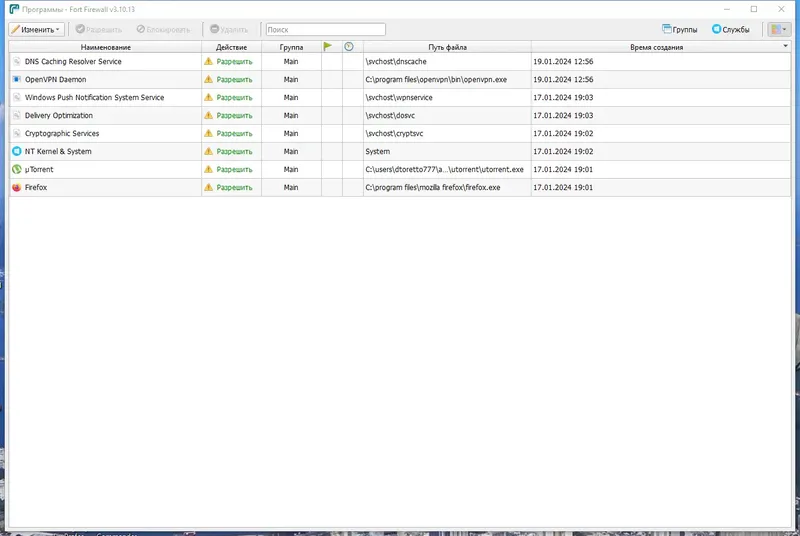Click the utorrent.exe file path cell

pos(447,169)
